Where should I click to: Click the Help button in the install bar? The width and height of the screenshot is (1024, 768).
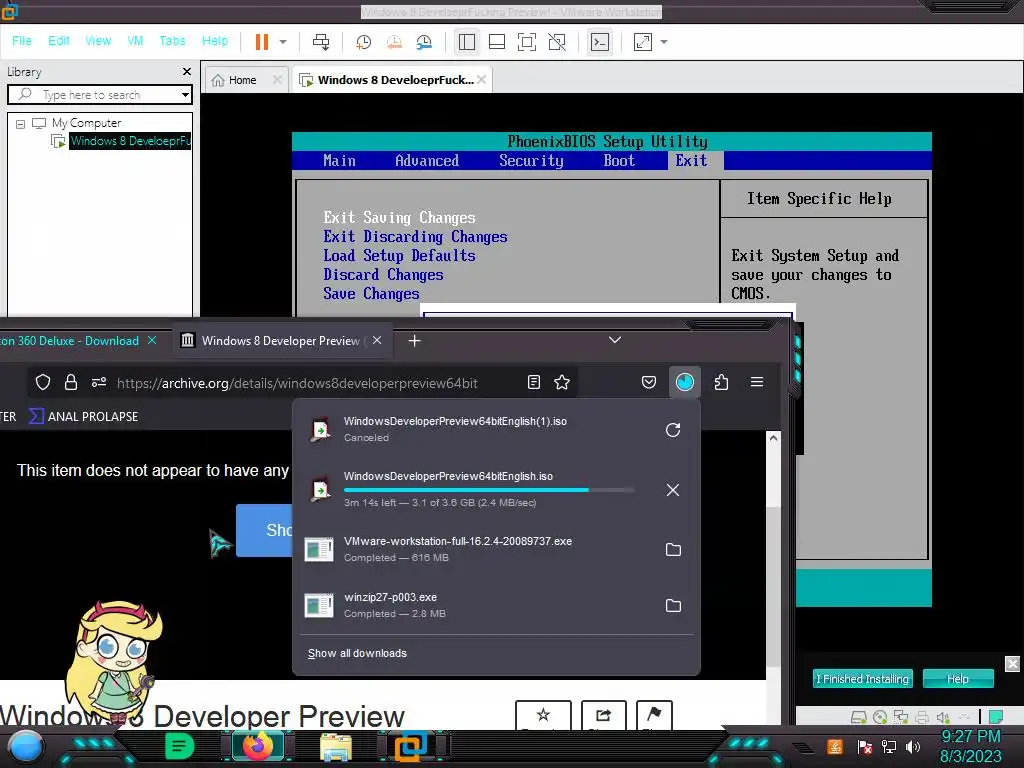click(x=958, y=679)
